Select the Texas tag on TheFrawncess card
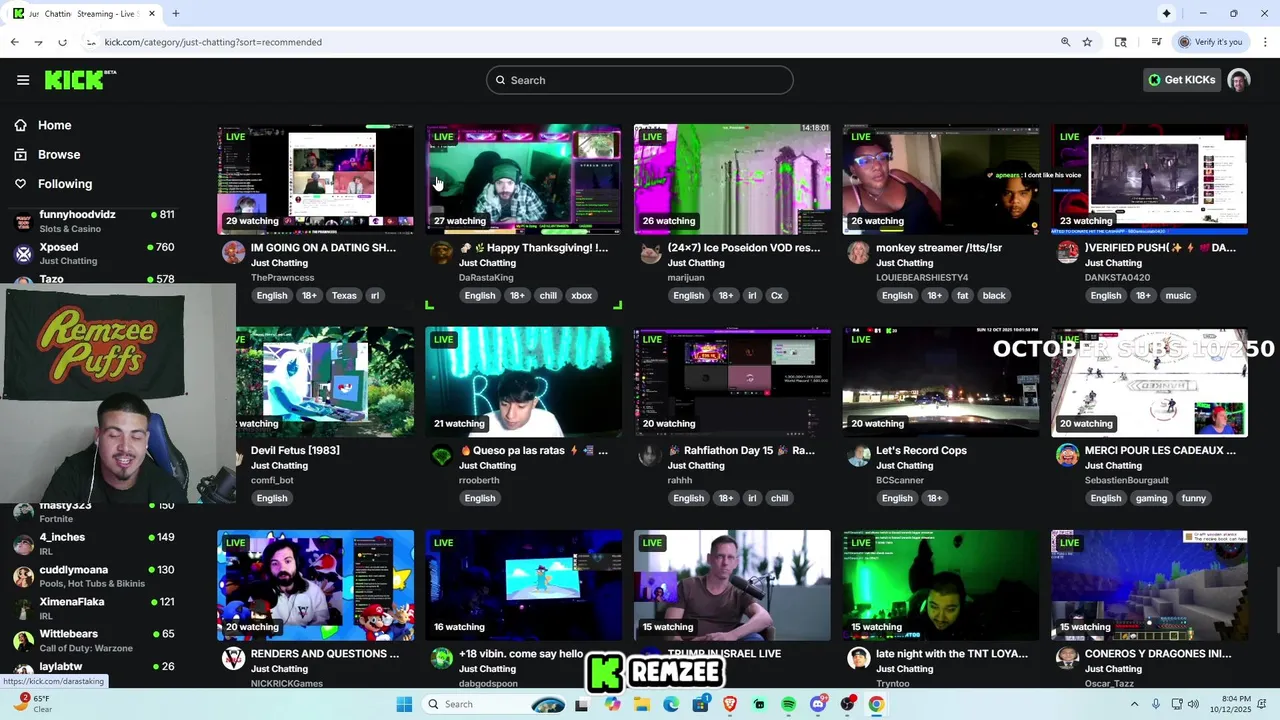The image size is (1280, 720). pos(344,295)
